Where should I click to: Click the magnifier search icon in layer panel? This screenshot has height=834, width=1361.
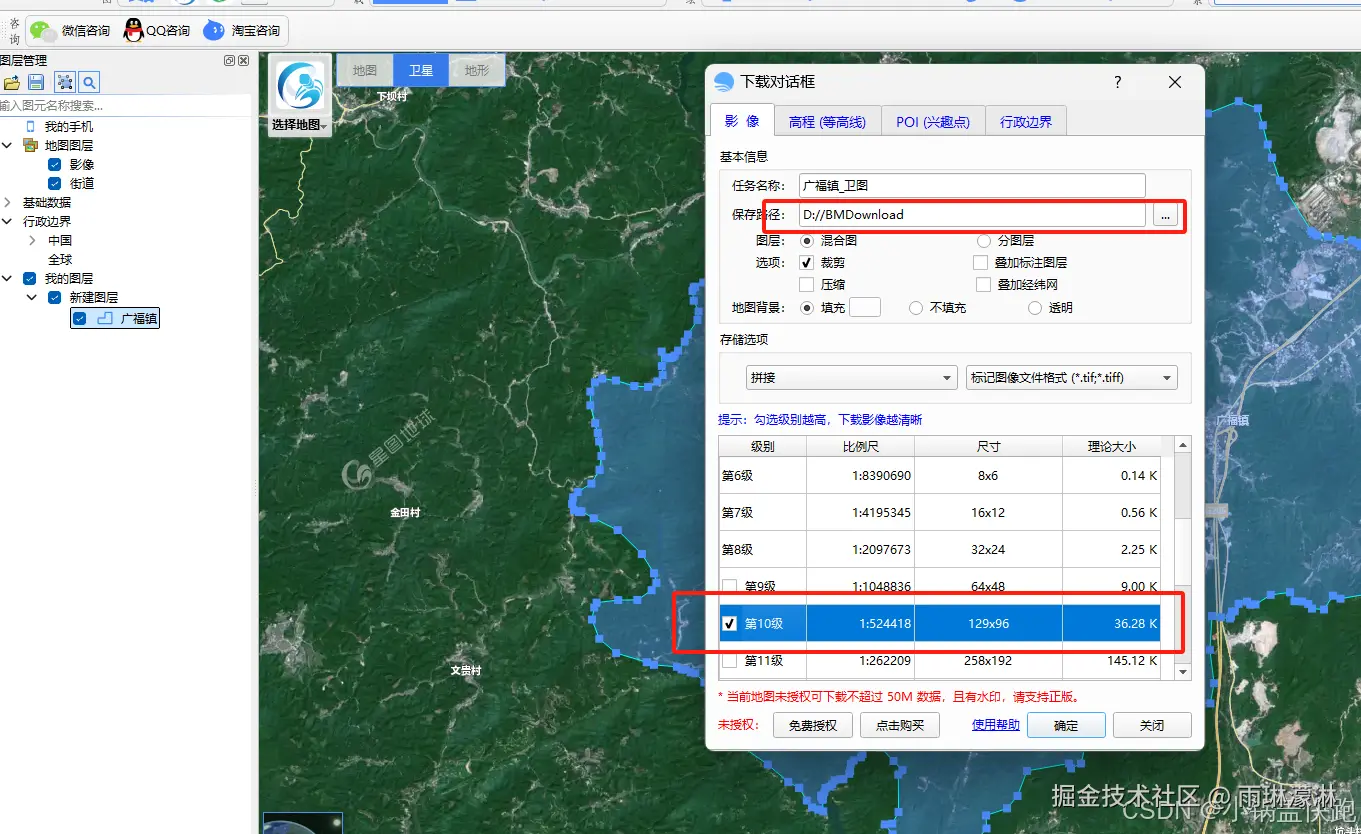coord(89,82)
